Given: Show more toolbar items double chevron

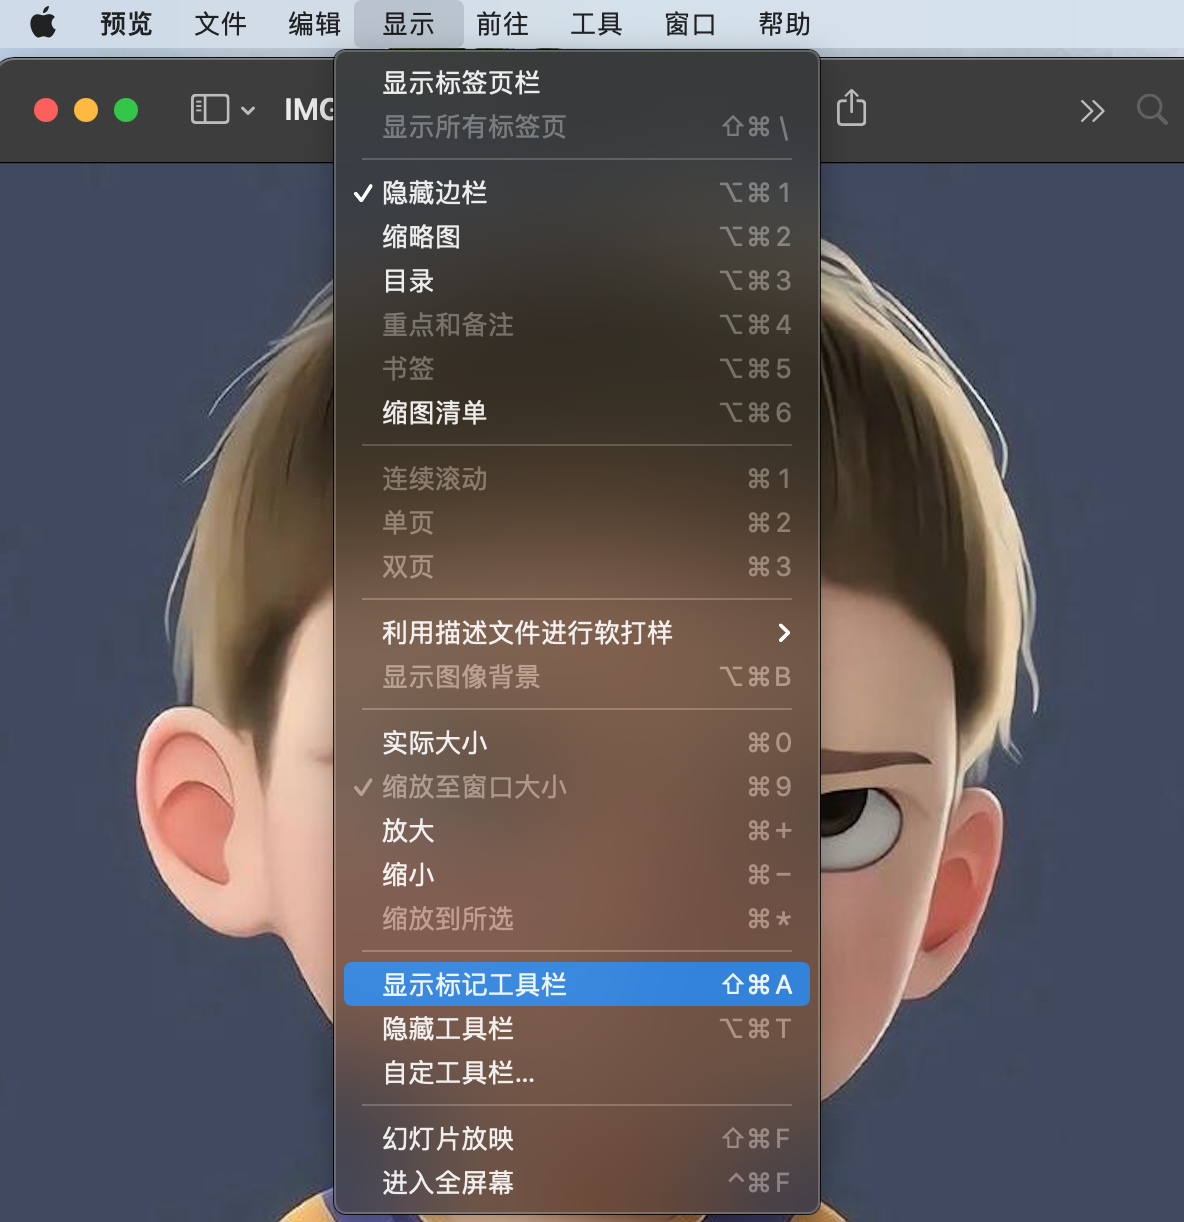Looking at the screenshot, I should tap(1092, 110).
